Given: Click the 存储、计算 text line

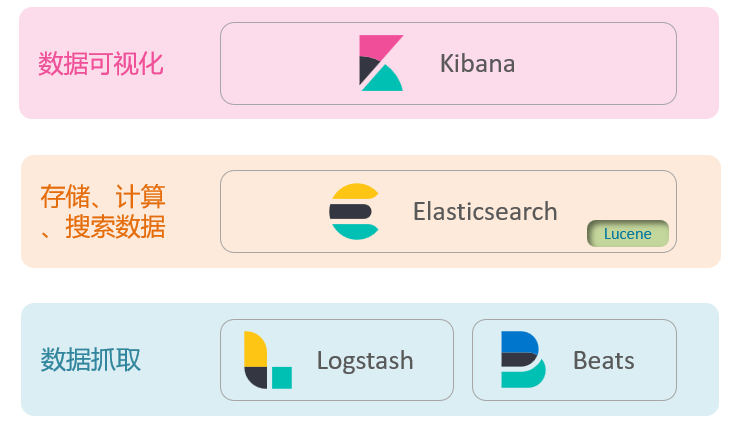Looking at the screenshot, I should pos(103,196).
